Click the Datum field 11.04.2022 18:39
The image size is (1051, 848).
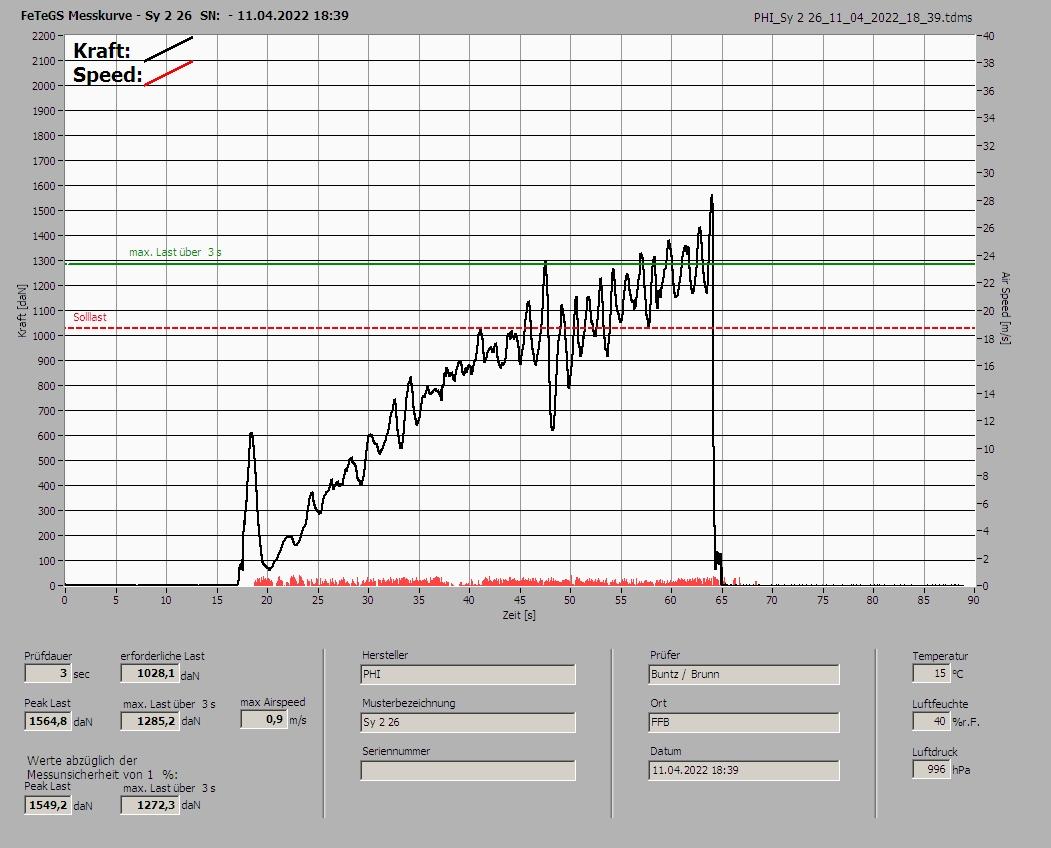(744, 770)
